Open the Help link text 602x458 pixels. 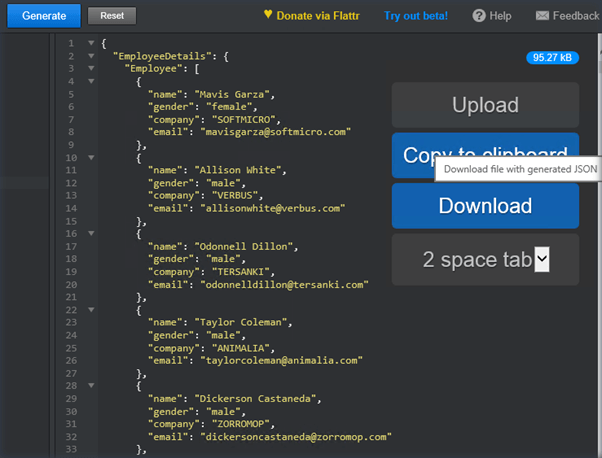tap(500, 16)
